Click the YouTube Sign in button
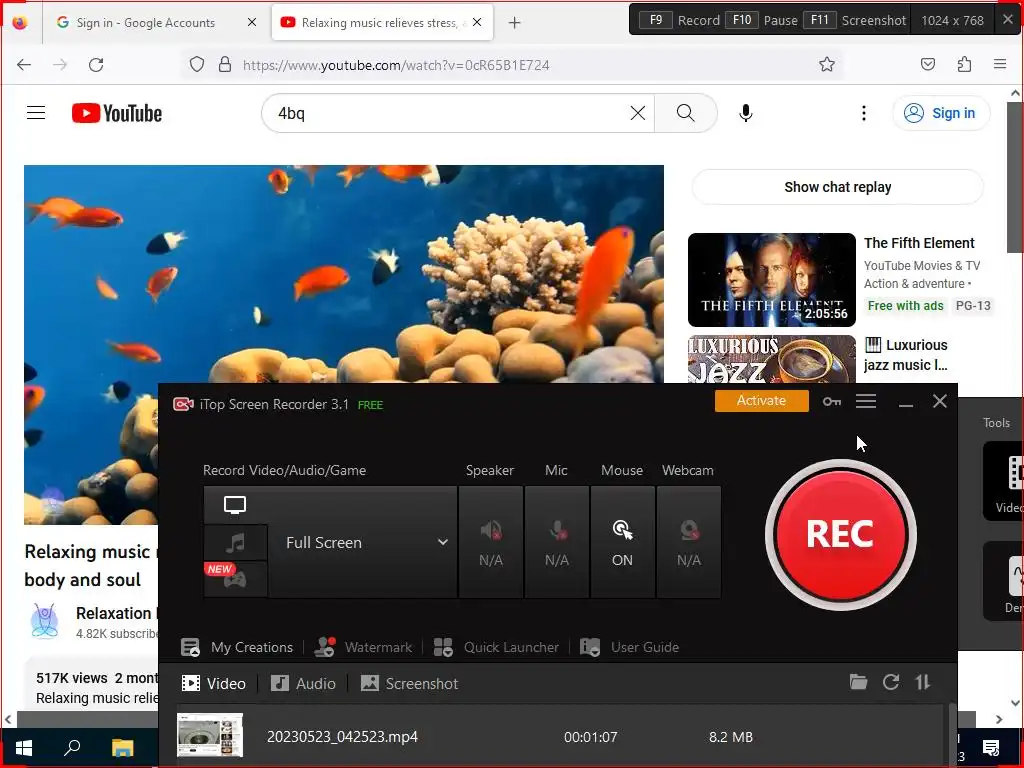Screen dimensions: 1024x768 (x=940, y=113)
